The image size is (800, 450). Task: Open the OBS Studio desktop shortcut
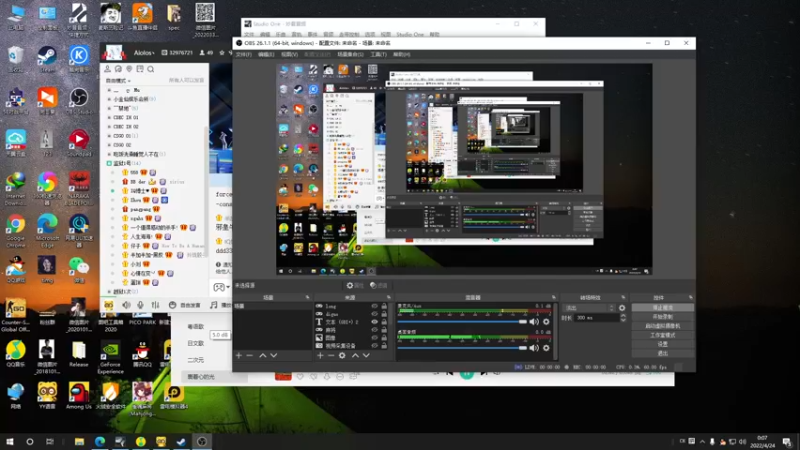[x=79, y=102]
